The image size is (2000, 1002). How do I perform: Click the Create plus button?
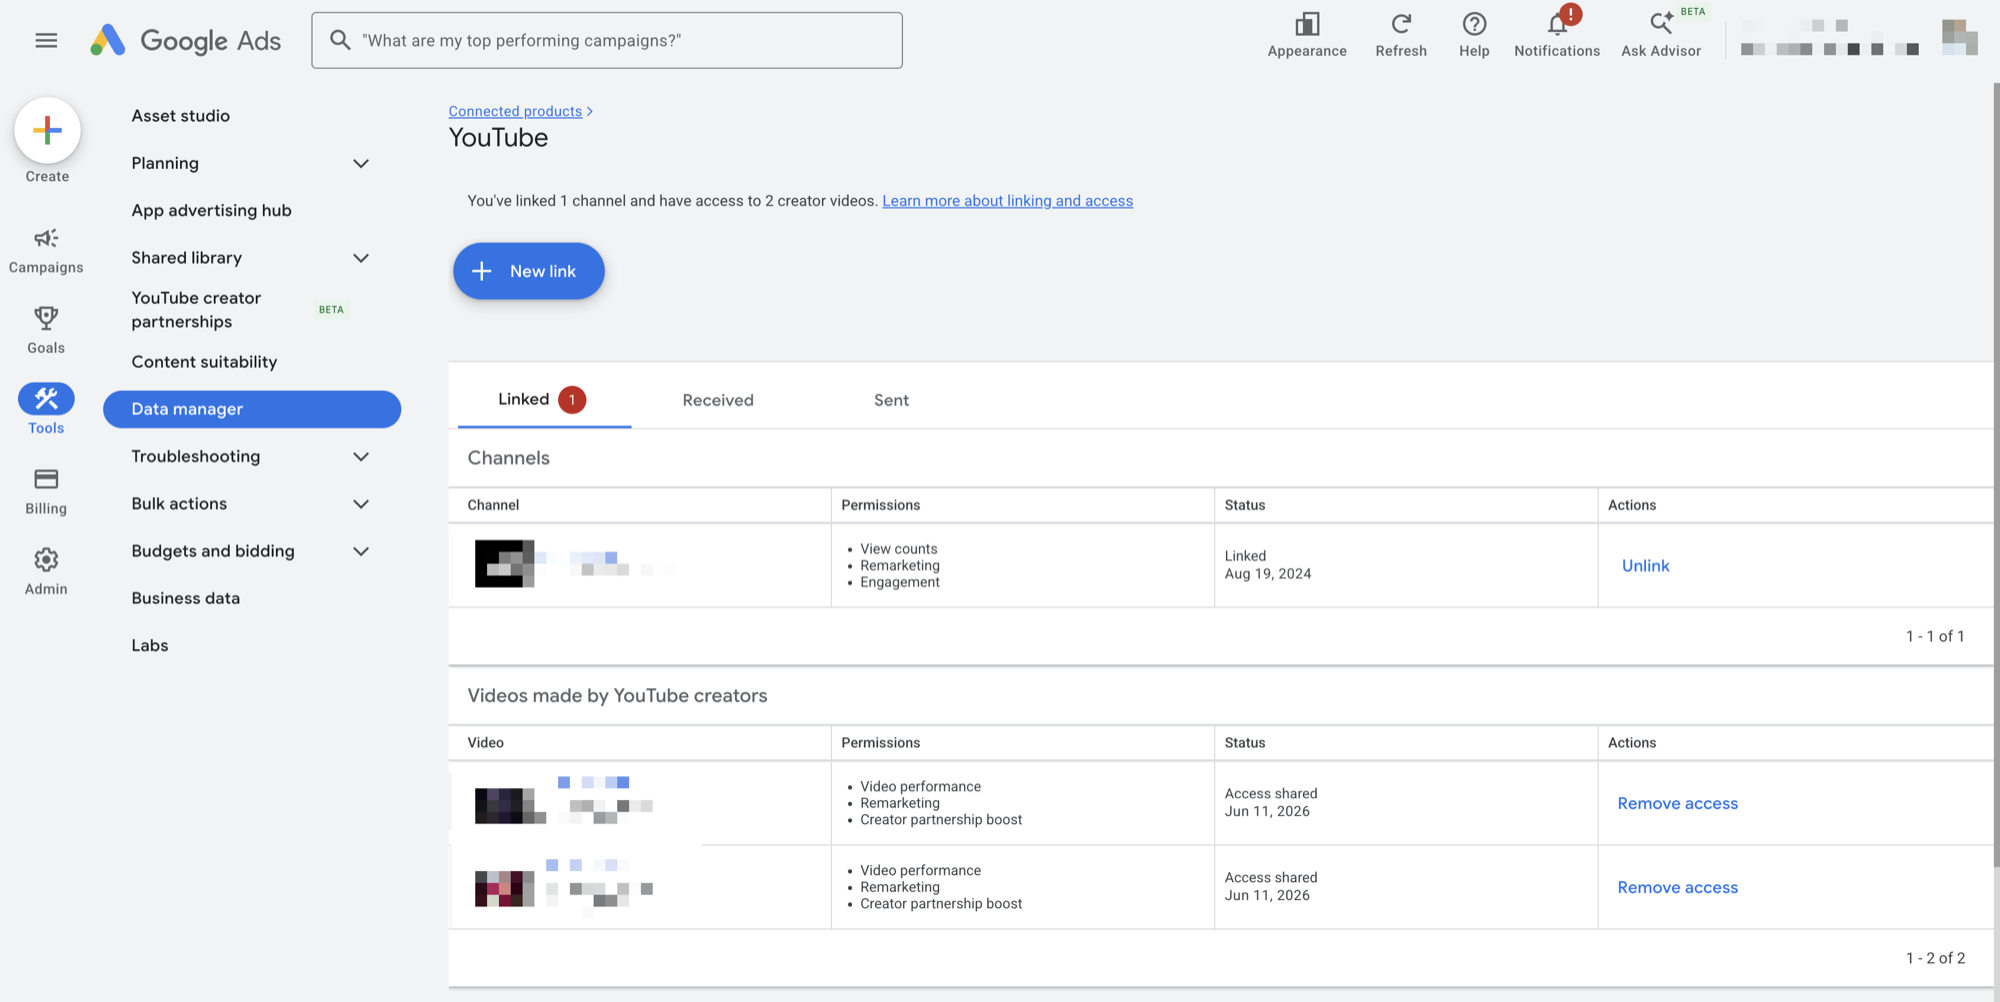47,130
